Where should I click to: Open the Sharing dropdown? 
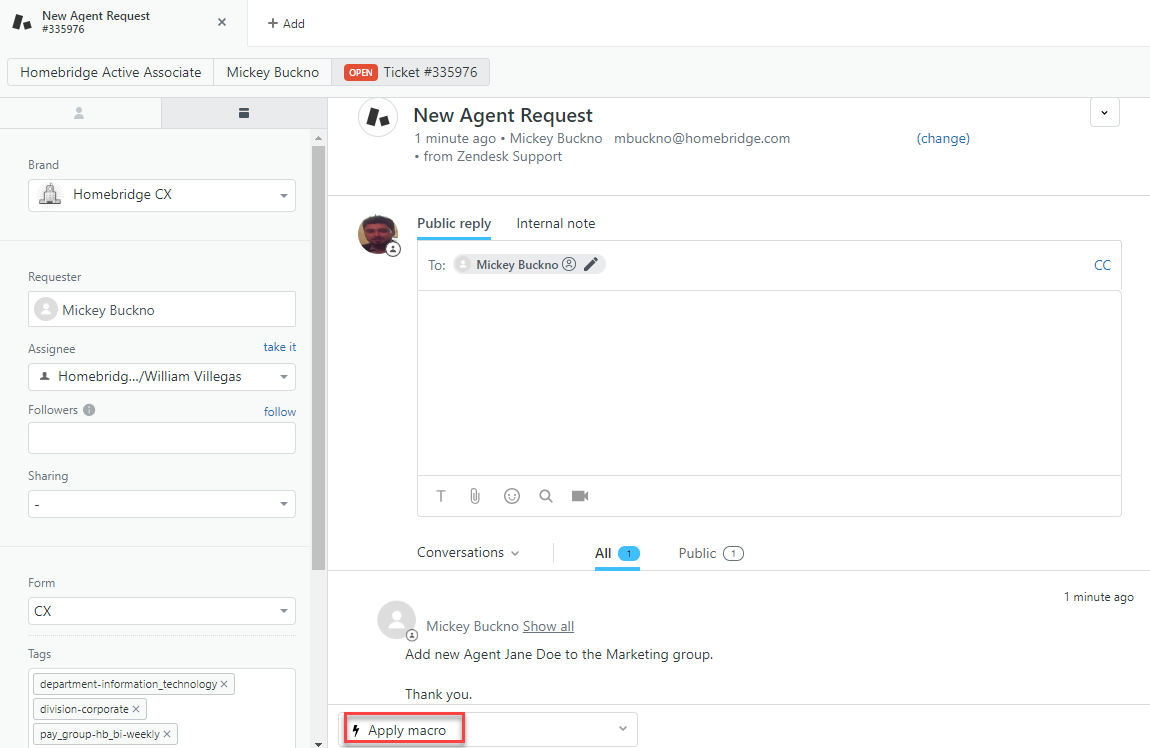click(x=162, y=505)
